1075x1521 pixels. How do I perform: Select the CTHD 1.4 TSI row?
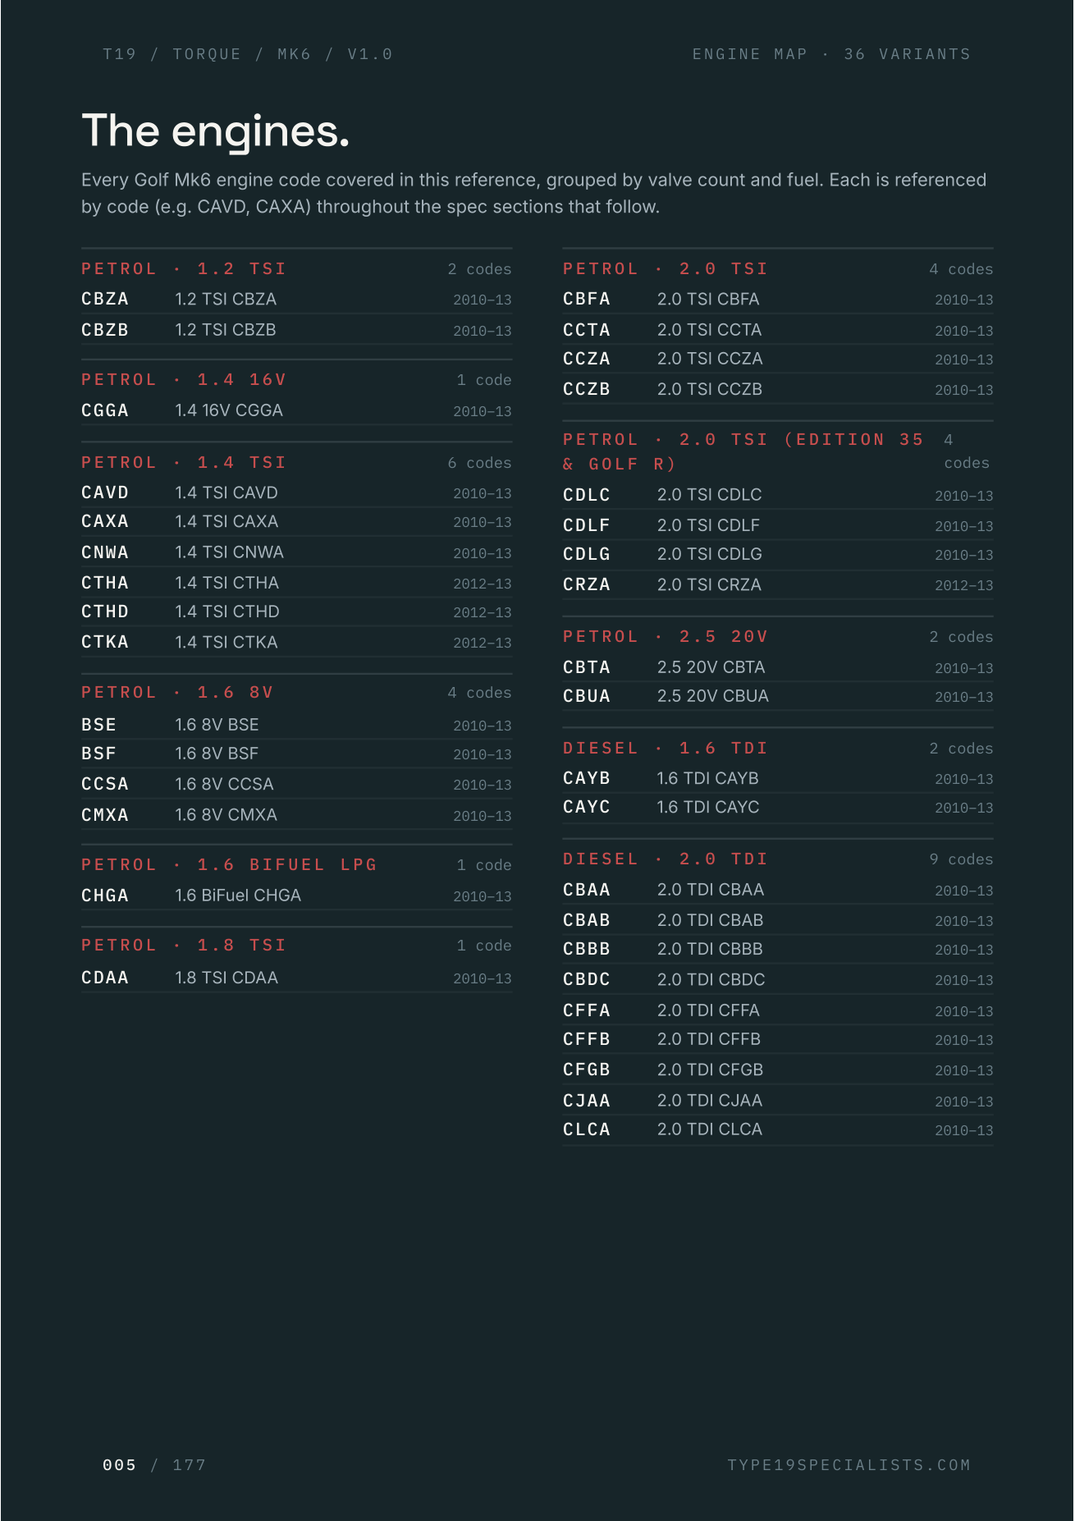click(296, 612)
